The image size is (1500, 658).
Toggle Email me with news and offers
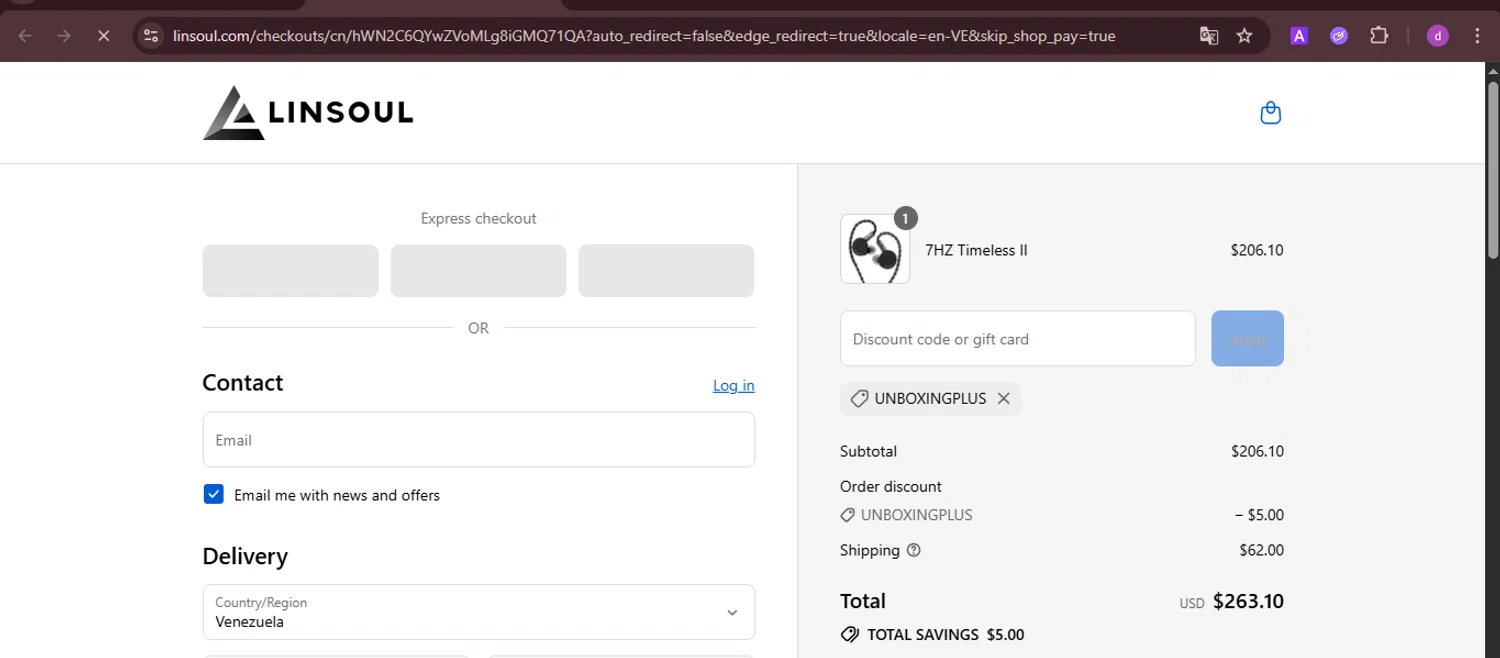point(214,494)
